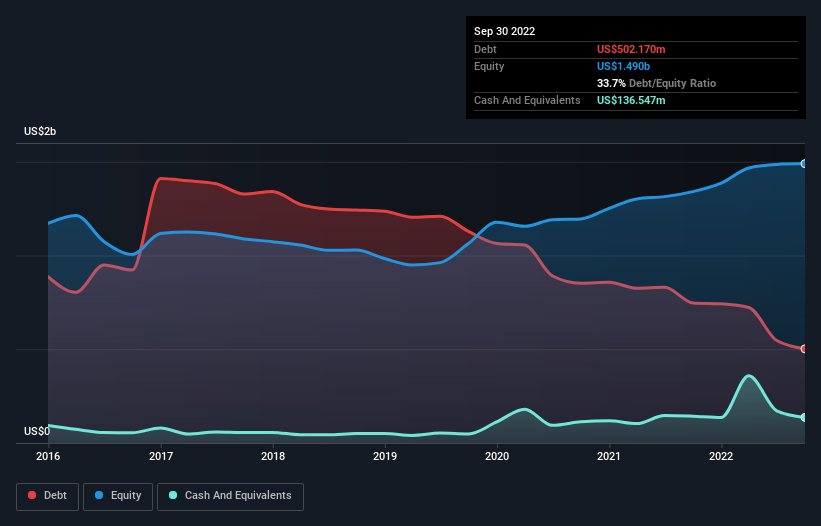Click the 2020 x-axis label
The height and width of the screenshot is (526, 821).
point(497,456)
